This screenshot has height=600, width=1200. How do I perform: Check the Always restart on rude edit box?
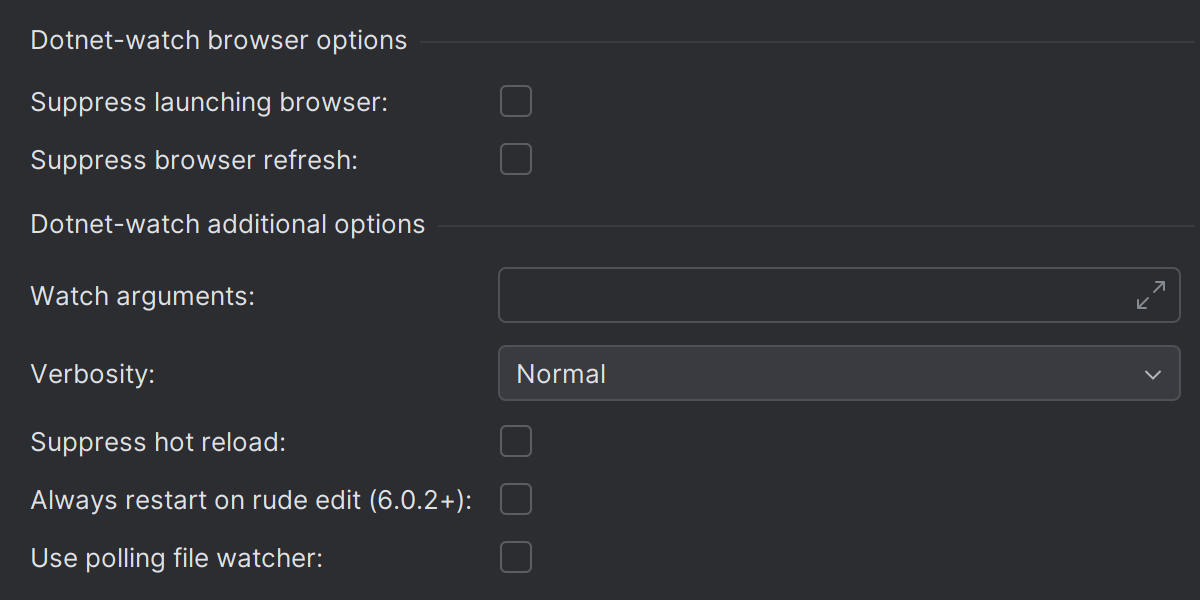tap(516, 500)
